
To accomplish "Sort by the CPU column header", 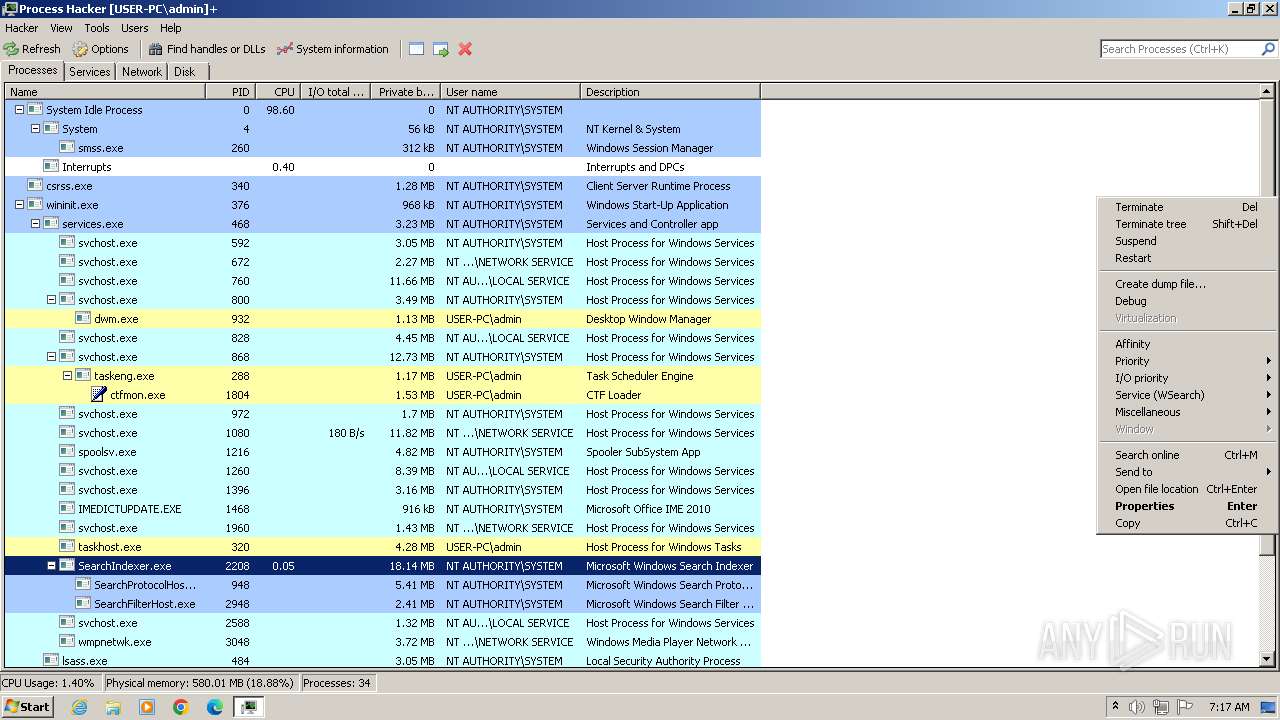I will pyautogui.click(x=278, y=92).
